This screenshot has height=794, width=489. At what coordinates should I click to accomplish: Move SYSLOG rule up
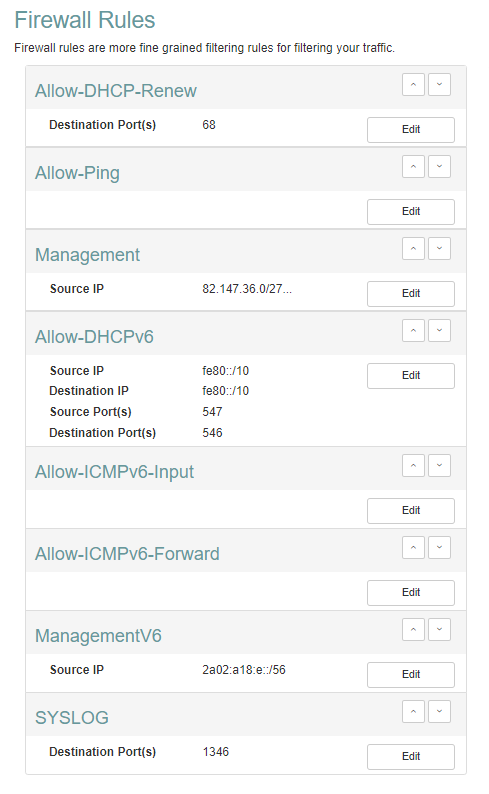click(413, 712)
